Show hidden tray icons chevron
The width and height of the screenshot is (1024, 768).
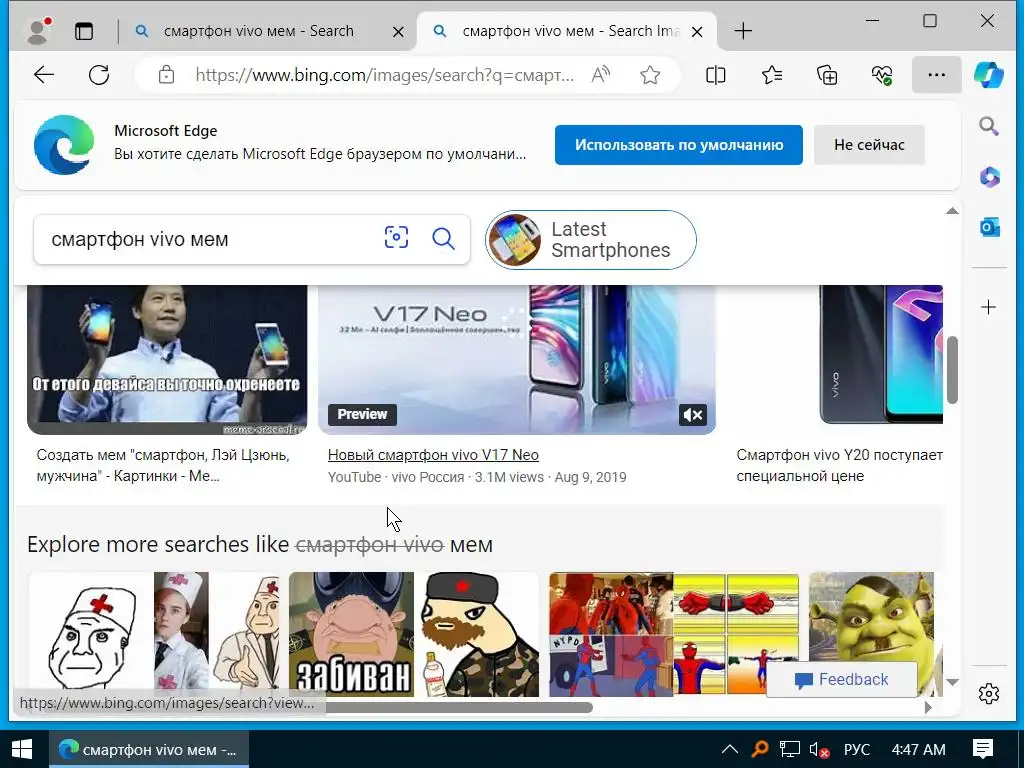[x=730, y=749]
